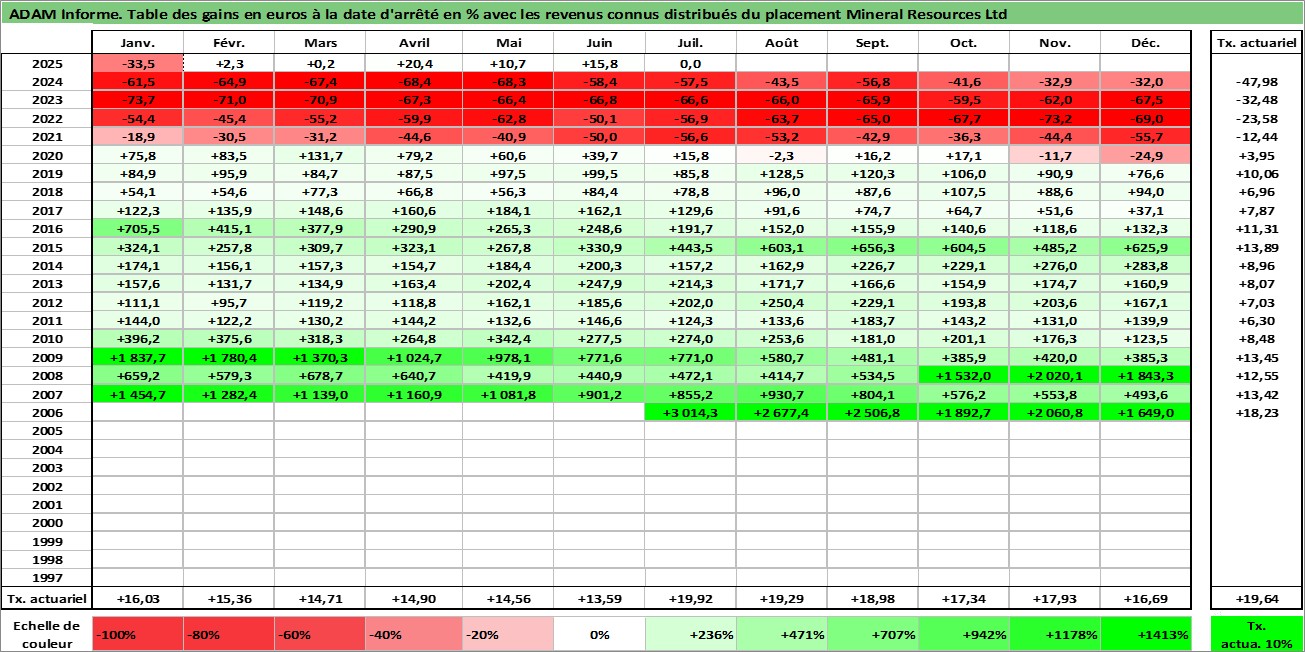The image size is (1305, 652).
Task: Select the +107,5 cell in 2018
Action: click(x=964, y=192)
